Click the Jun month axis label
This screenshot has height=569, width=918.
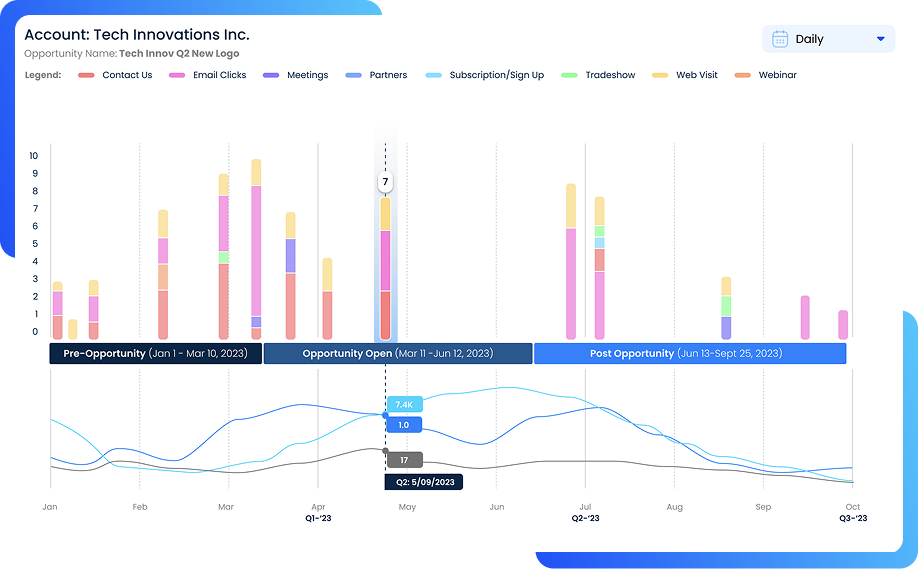point(496,507)
